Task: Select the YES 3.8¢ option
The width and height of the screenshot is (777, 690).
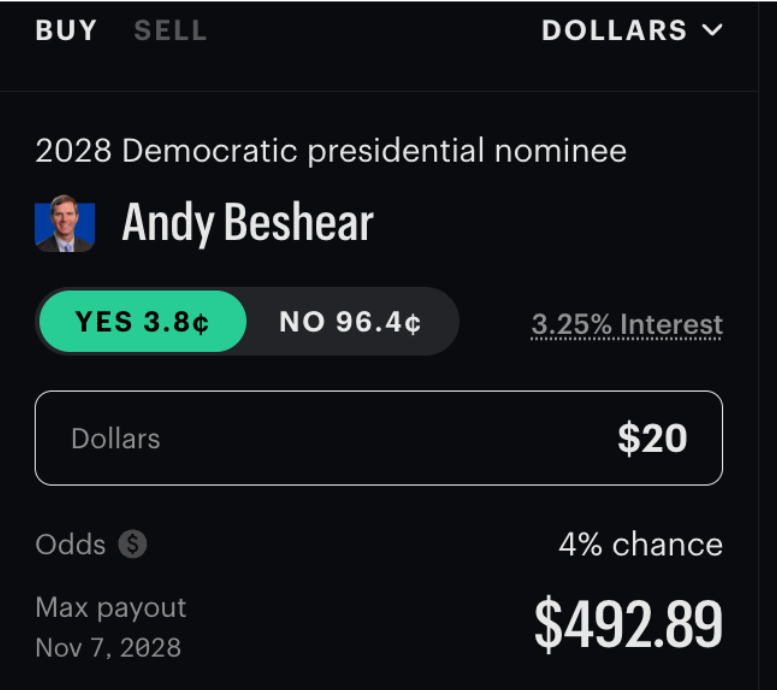Action: (x=143, y=321)
